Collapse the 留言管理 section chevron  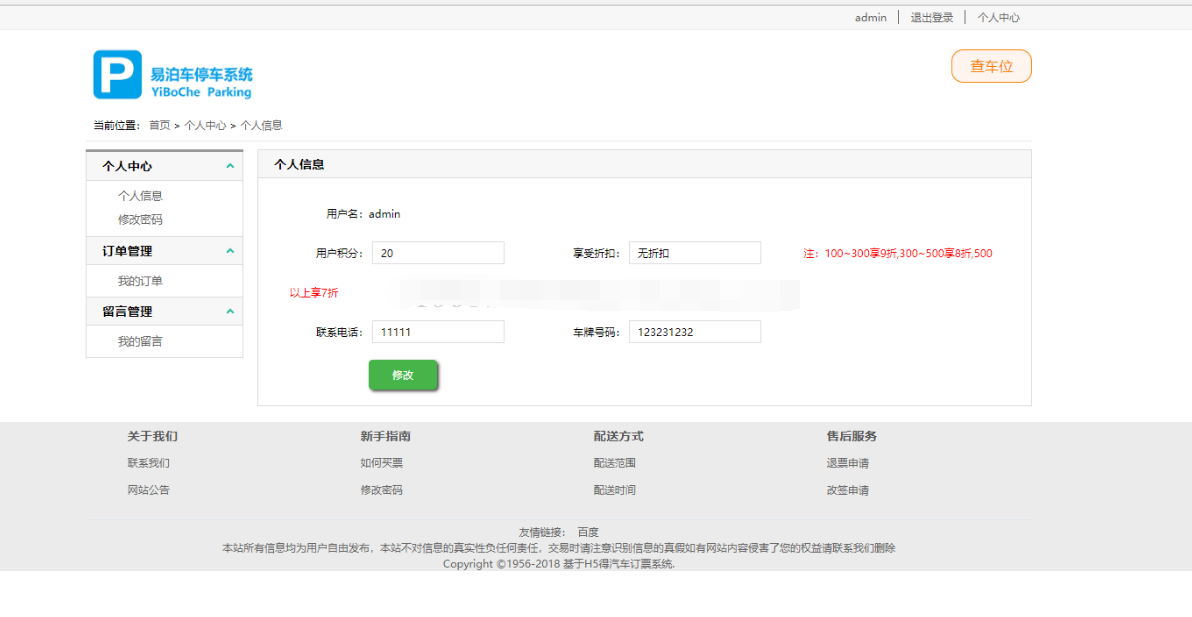click(230, 312)
